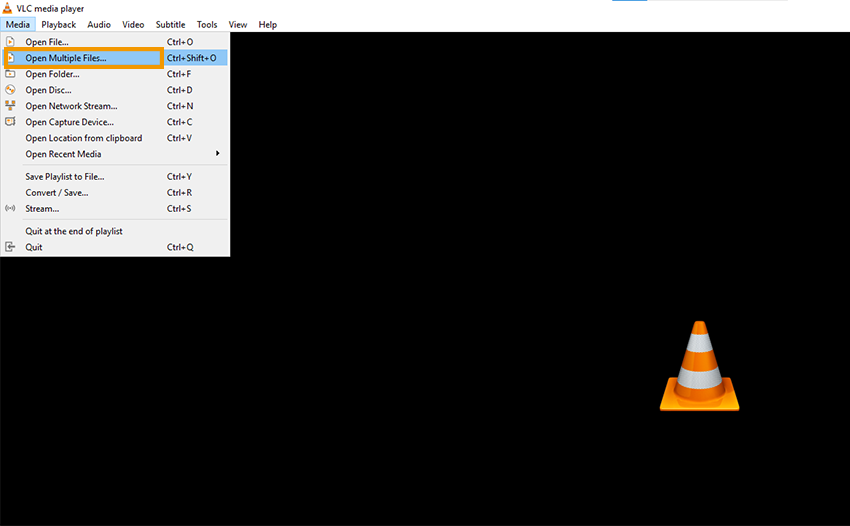This screenshot has width=850, height=526.
Task: Choose Open Location from clipboard
Action: coord(115,138)
